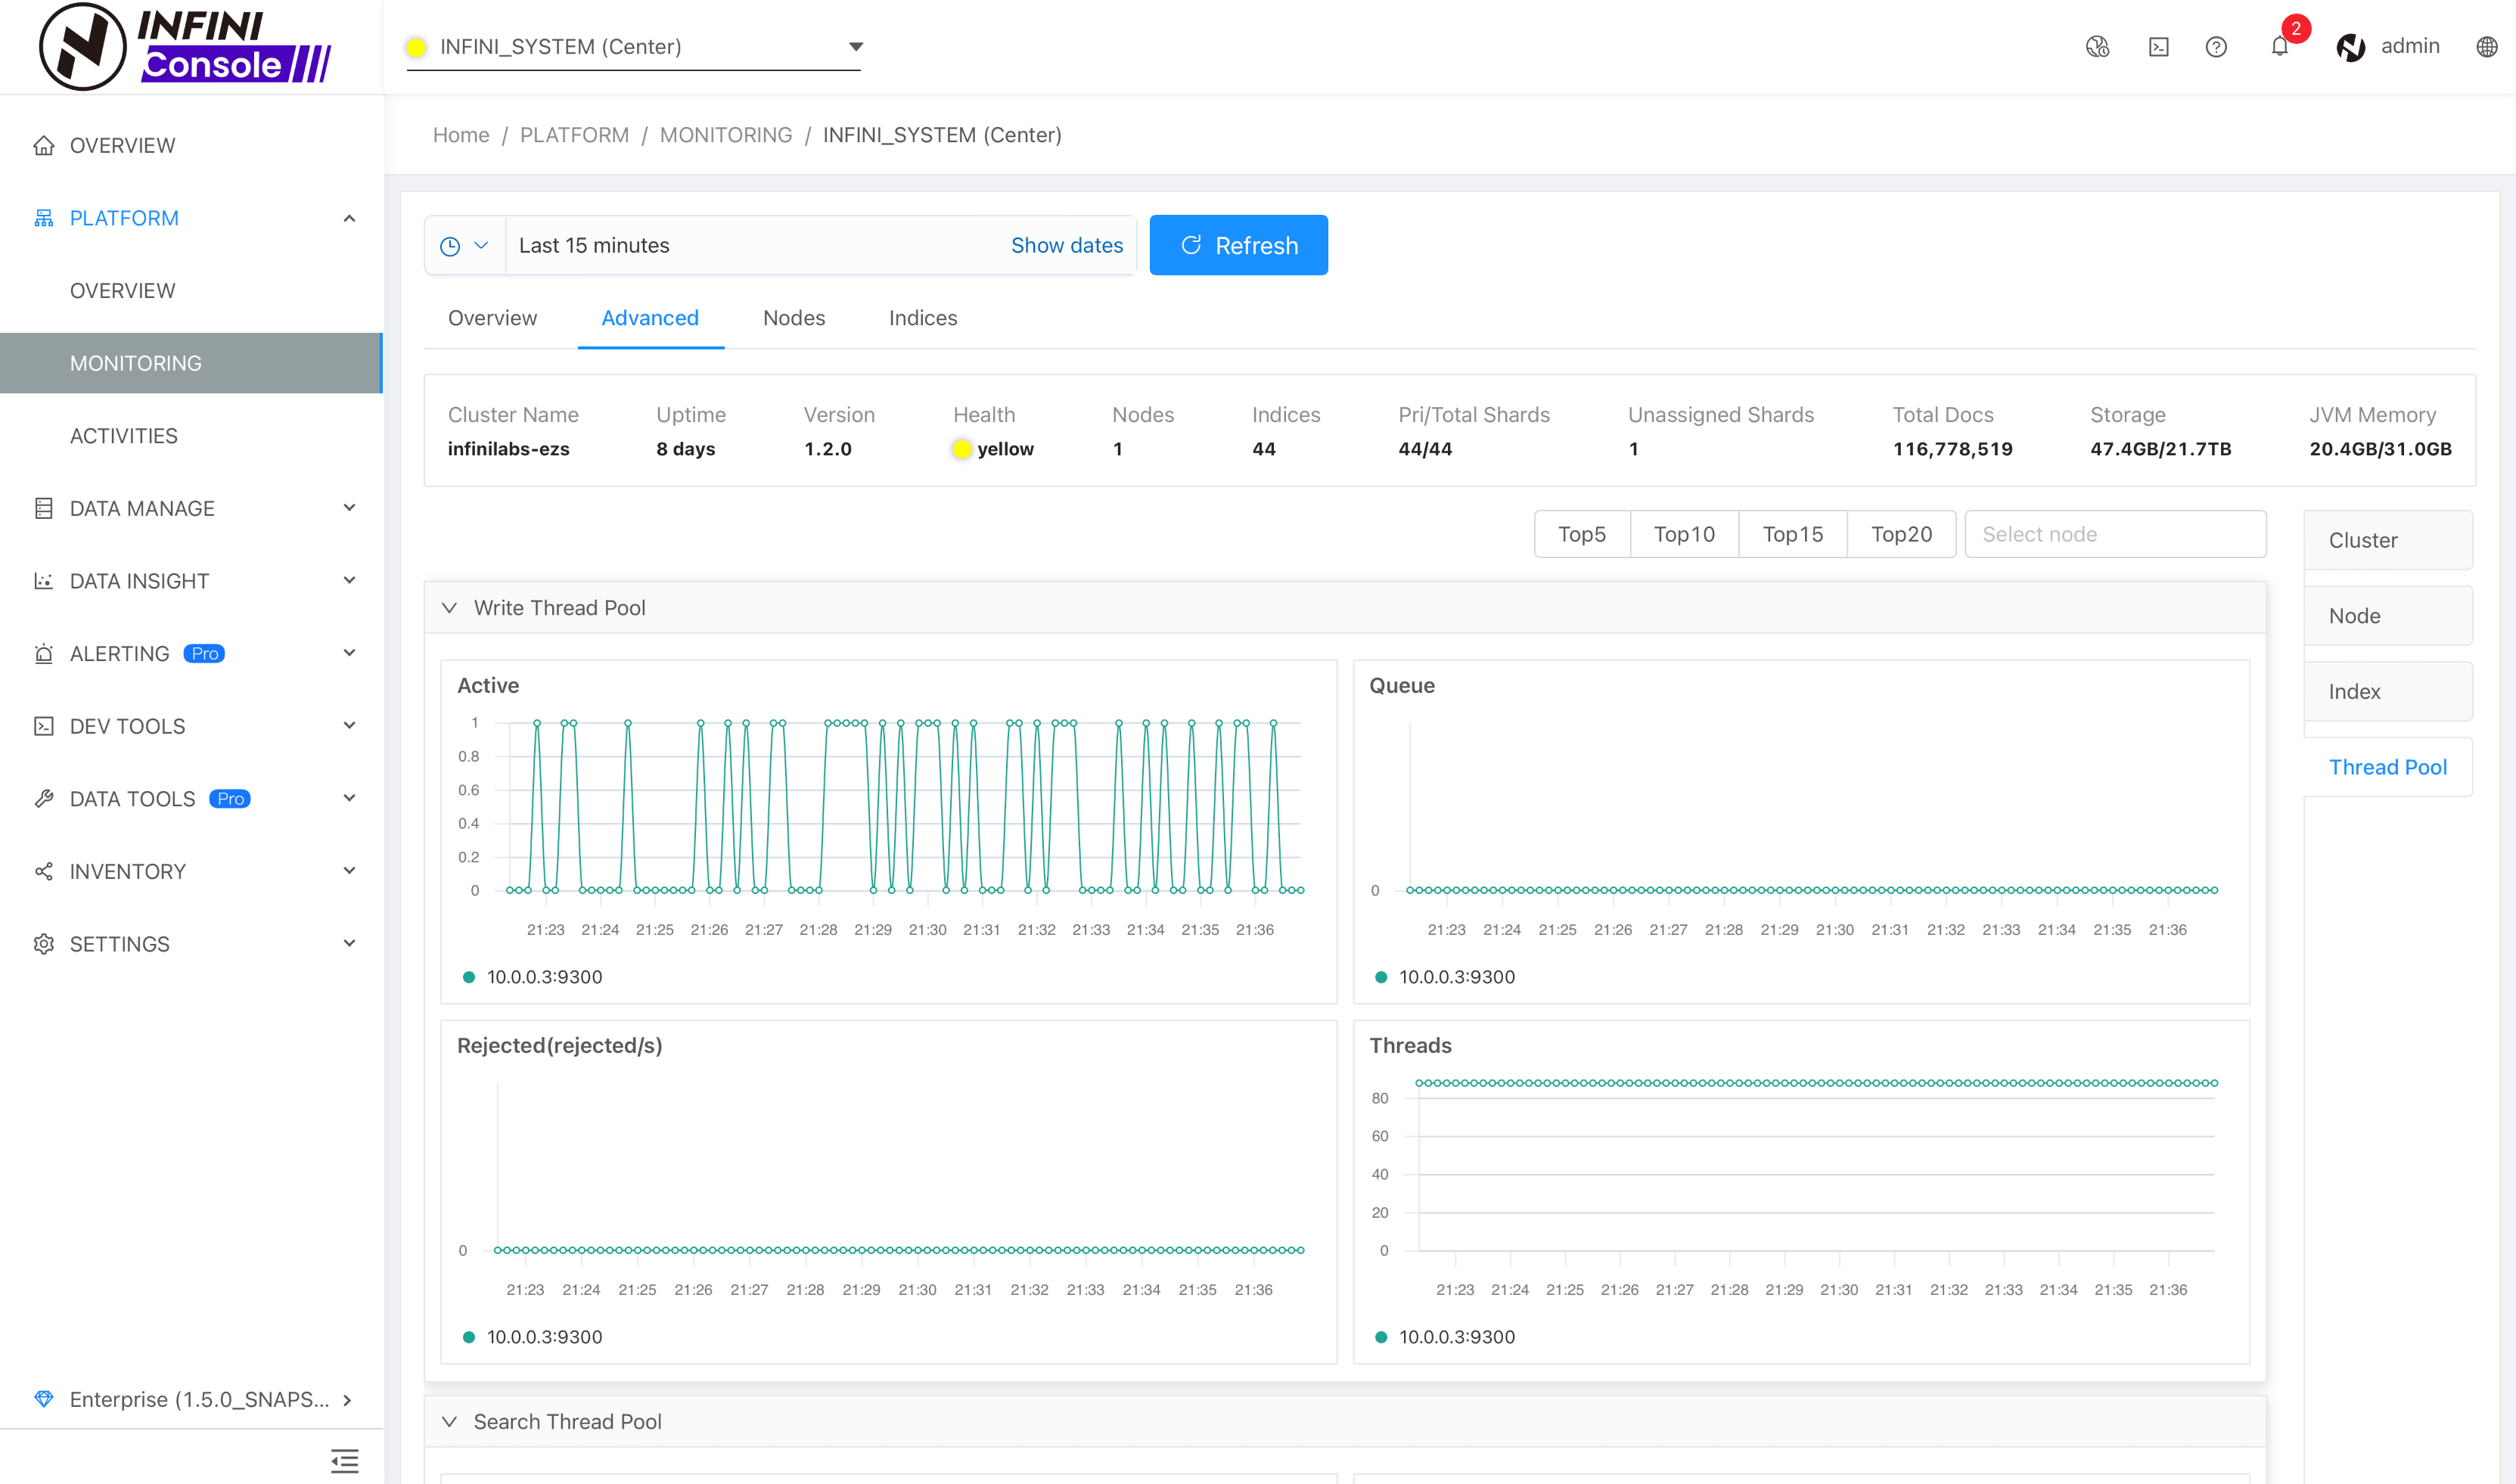Screen dimensions: 2516x1484
Task: Click the DEV TOOLS terminal icon
Action: (x=43, y=726)
